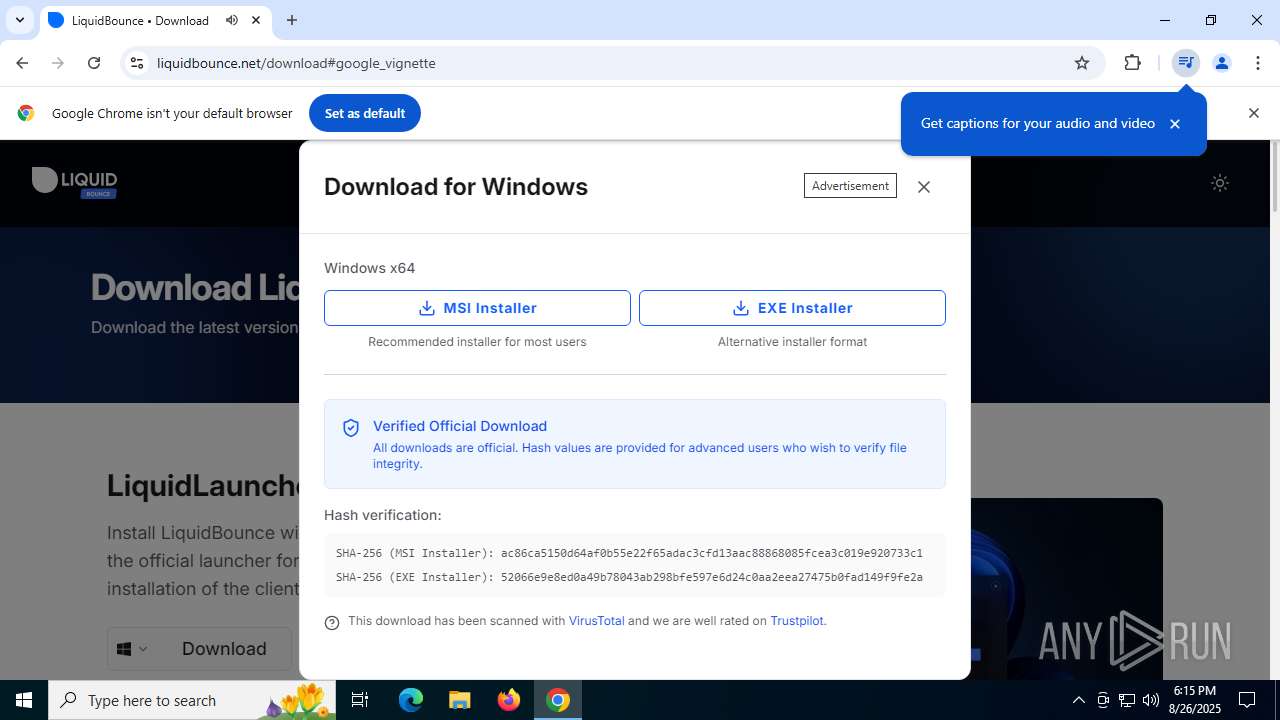1280x720 pixels.
Task: Click Chrome icon on taskbar
Action: coord(558,700)
